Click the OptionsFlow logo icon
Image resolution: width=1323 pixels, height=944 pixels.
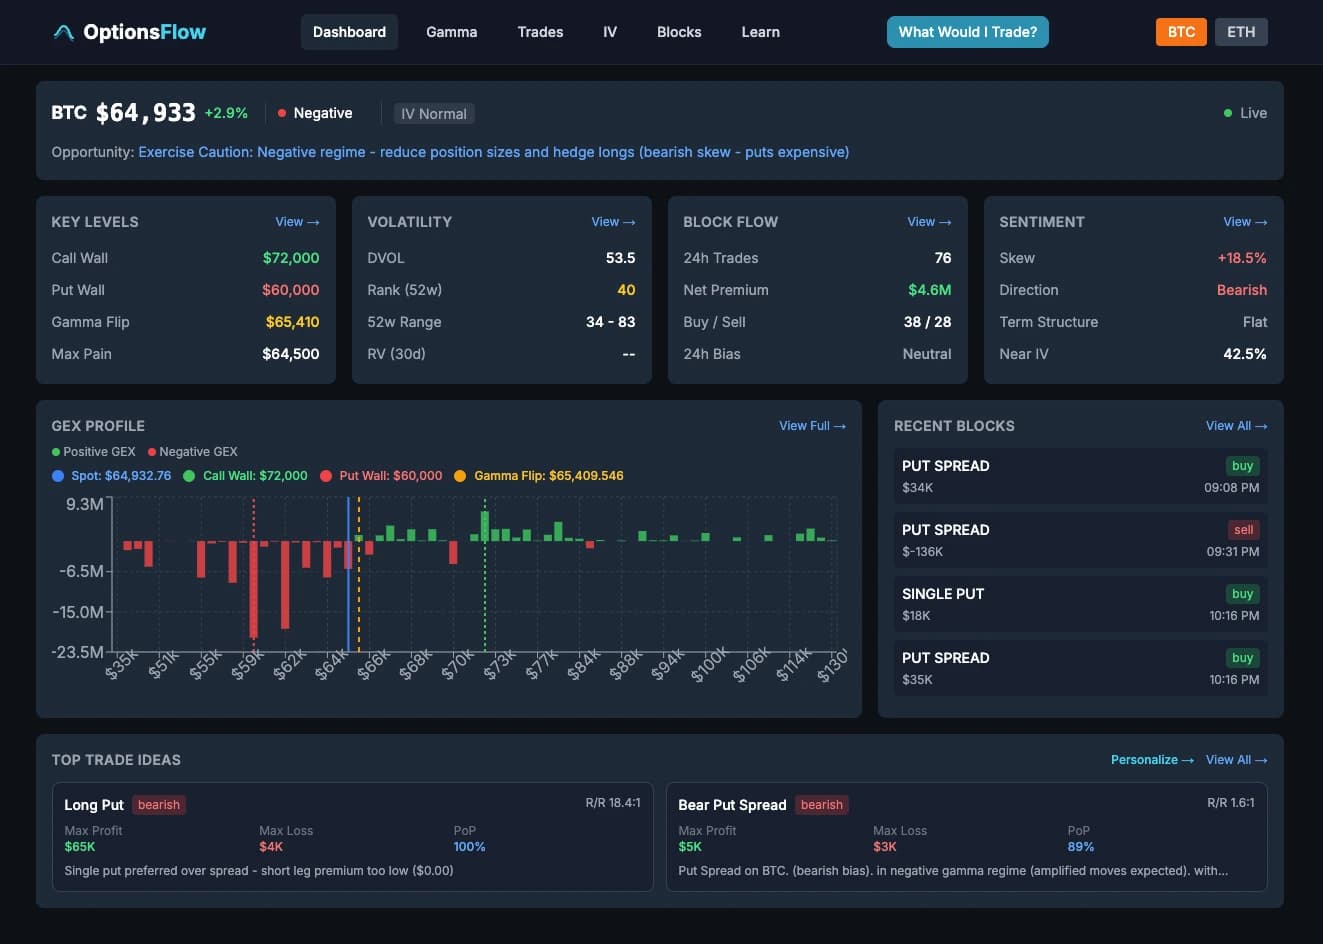[x=62, y=31]
